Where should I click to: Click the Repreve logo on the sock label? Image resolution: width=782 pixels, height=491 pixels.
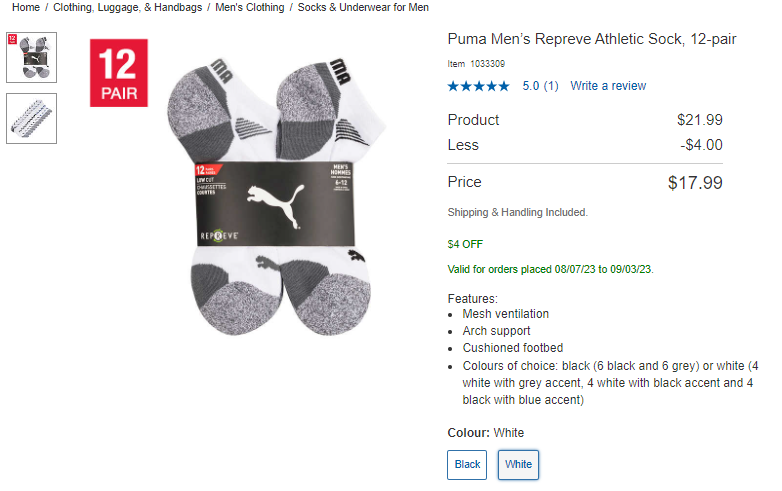coord(220,237)
